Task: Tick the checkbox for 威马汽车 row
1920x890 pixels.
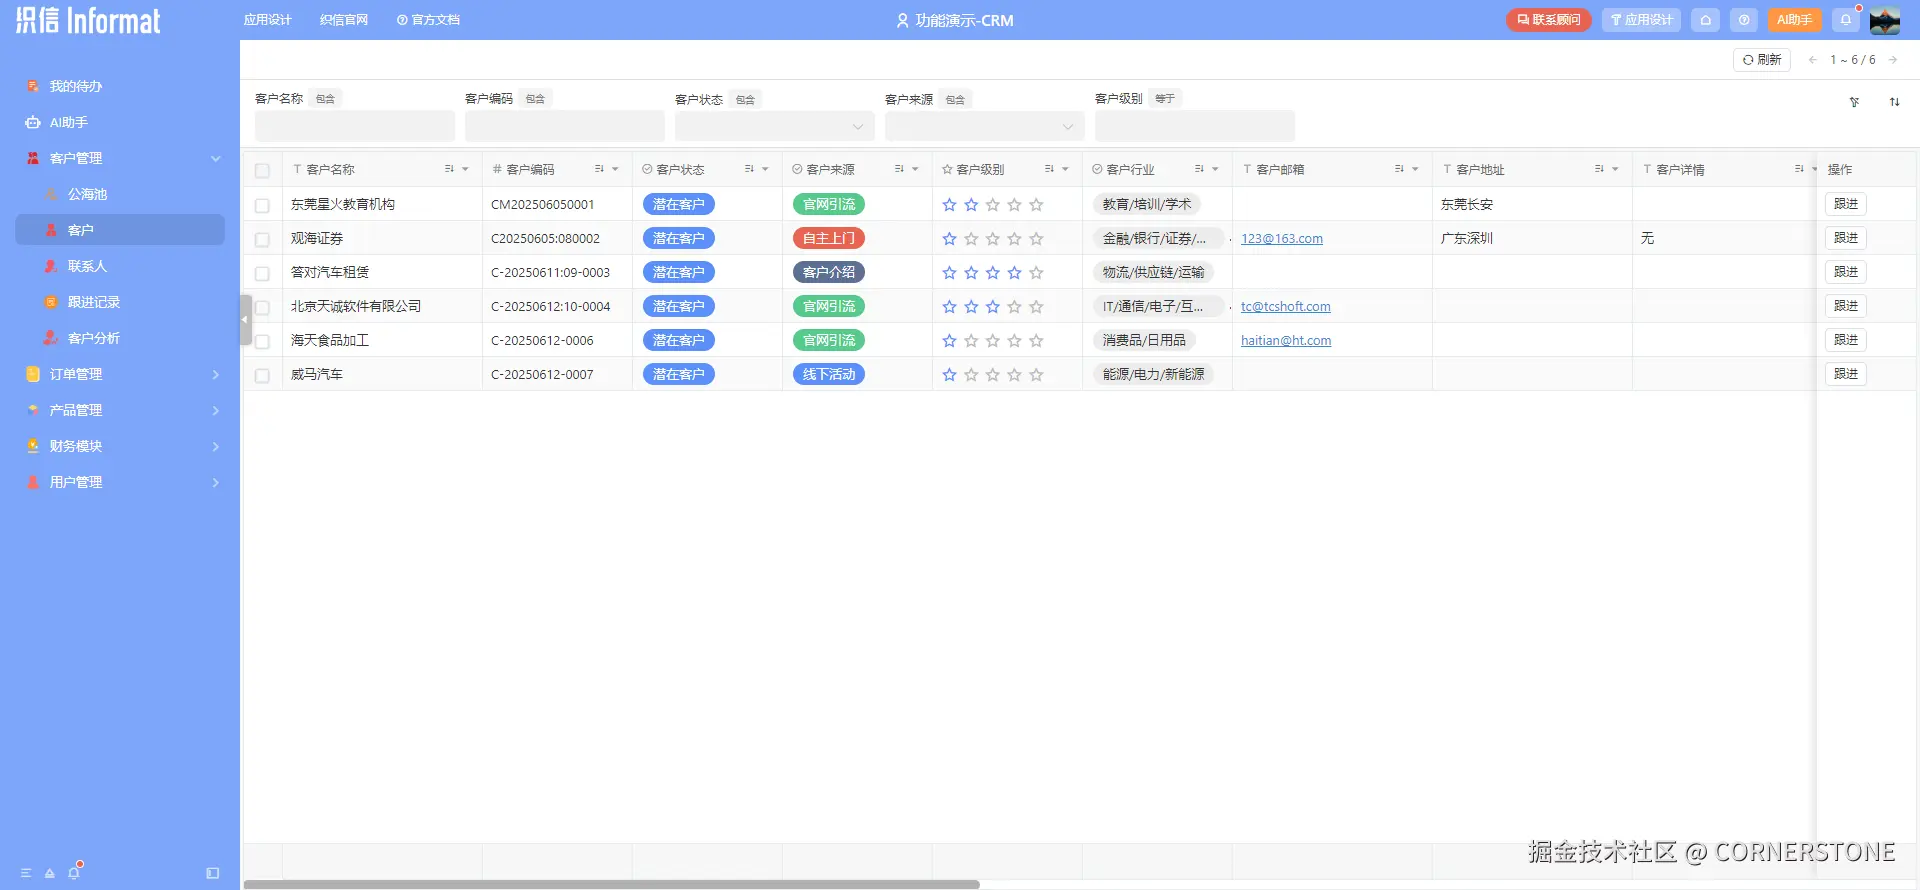Action: 262,376
